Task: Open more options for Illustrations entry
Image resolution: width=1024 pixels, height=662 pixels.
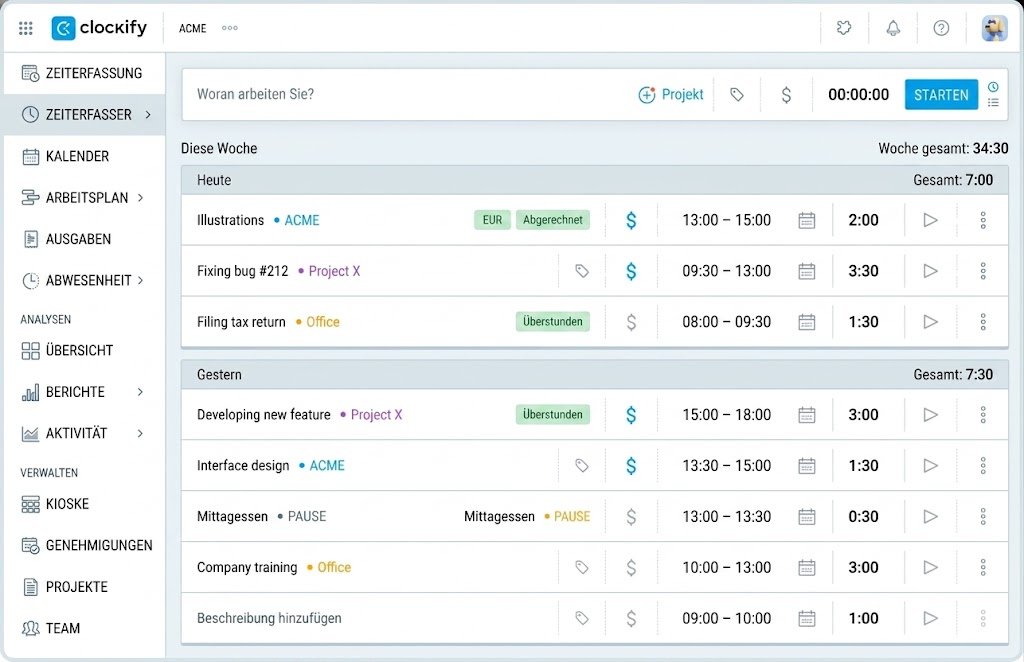Action: point(983,221)
